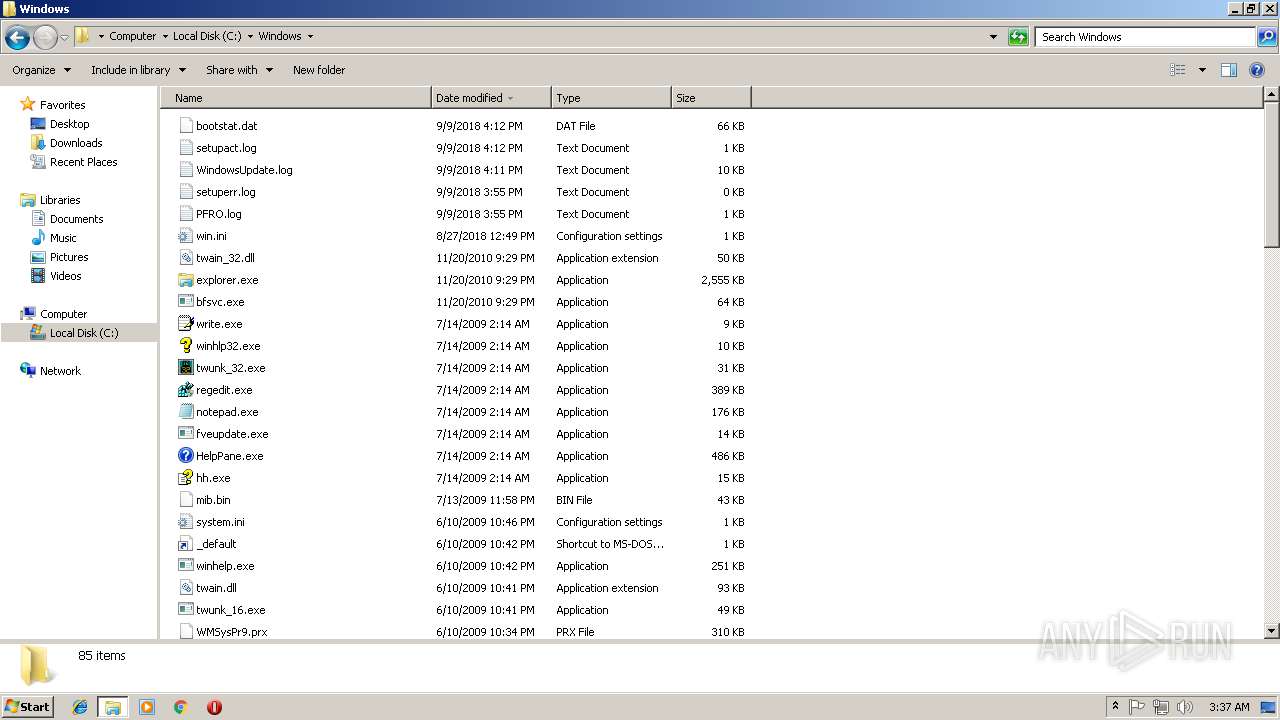Sort by the Size column header
The width and height of the screenshot is (1280, 720).
pos(711,98)
